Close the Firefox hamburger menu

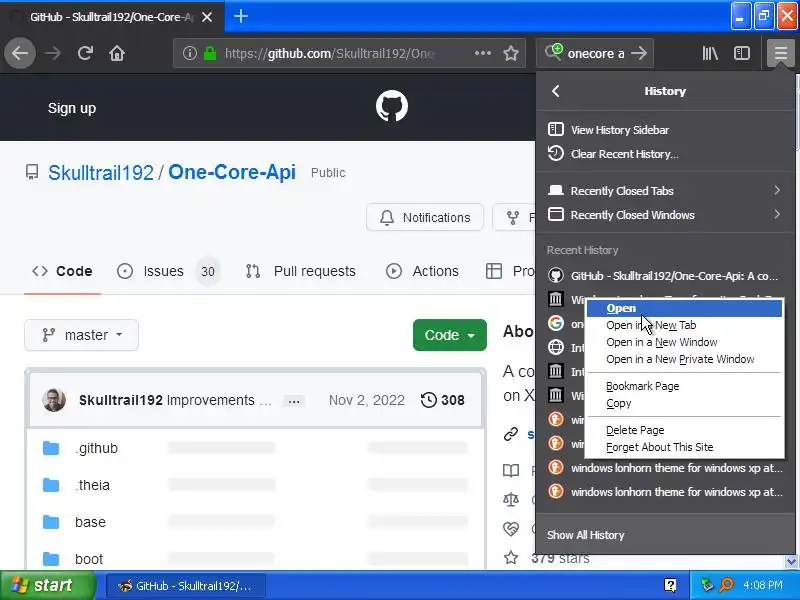point(780,53)
